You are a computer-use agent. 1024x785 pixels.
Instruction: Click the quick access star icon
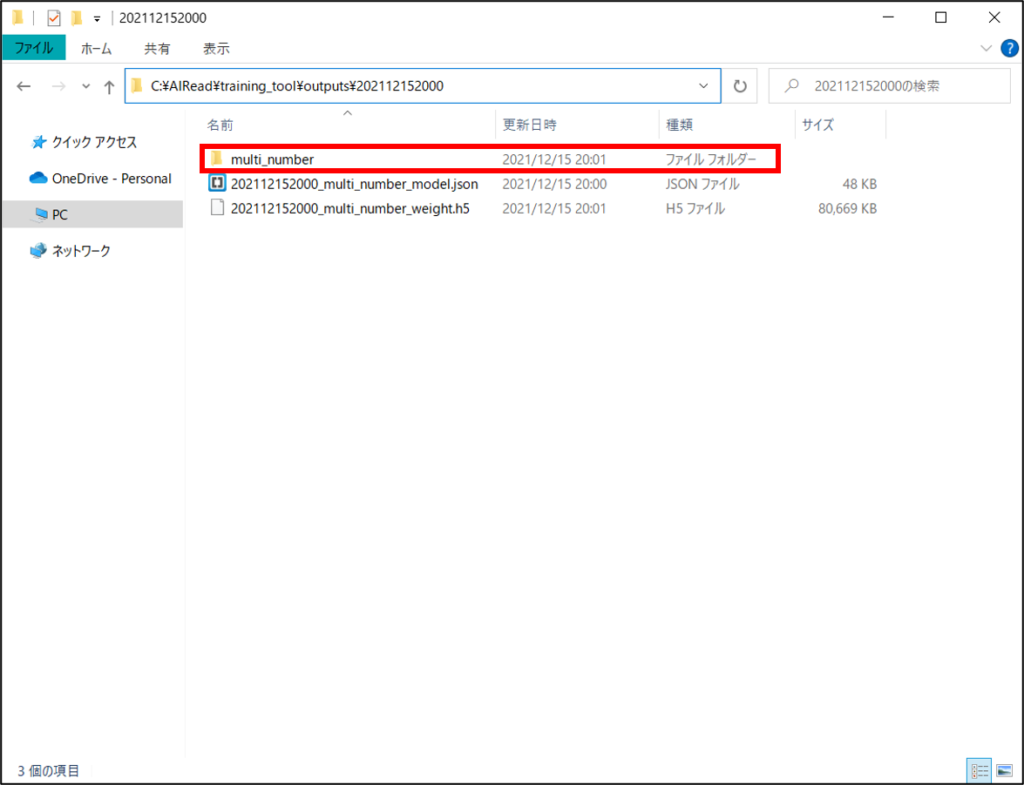tap(39, 142)
